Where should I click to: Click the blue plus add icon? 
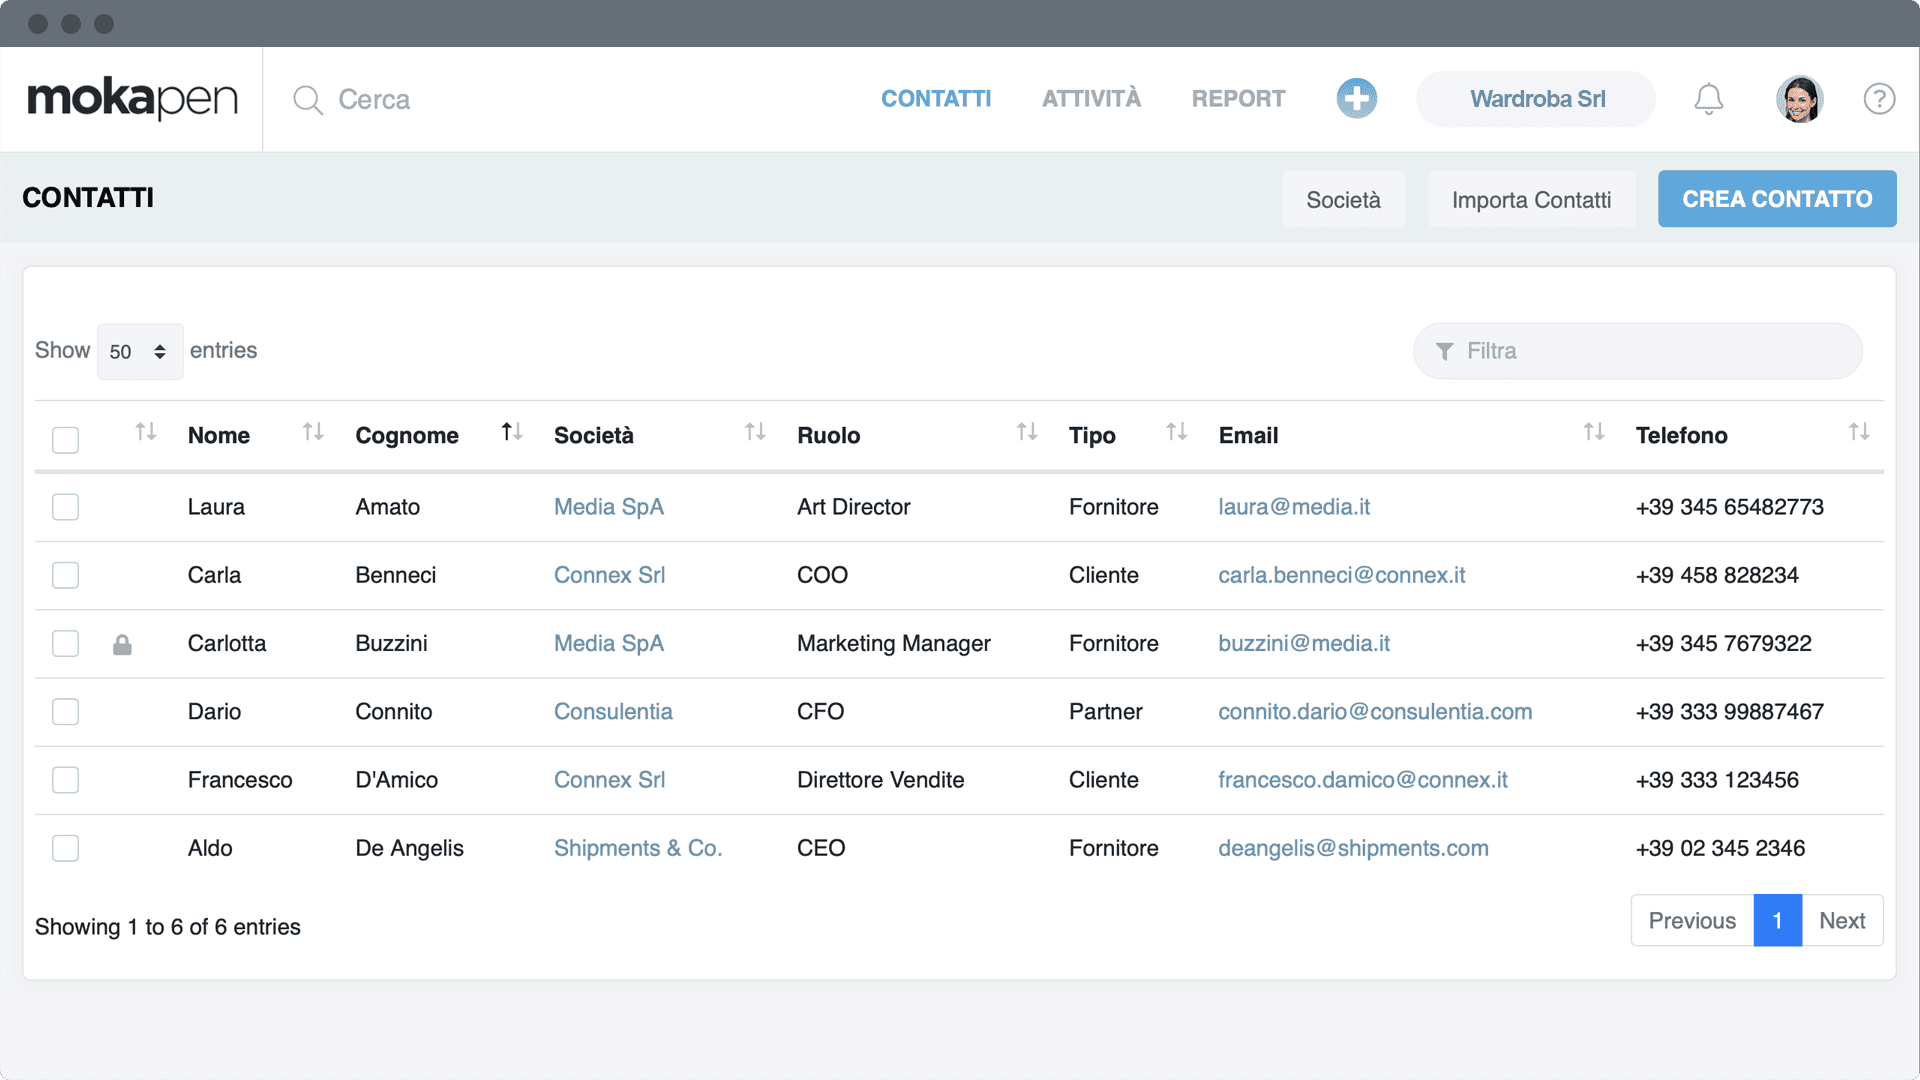pyautogui.click(x=1356, y=98)
